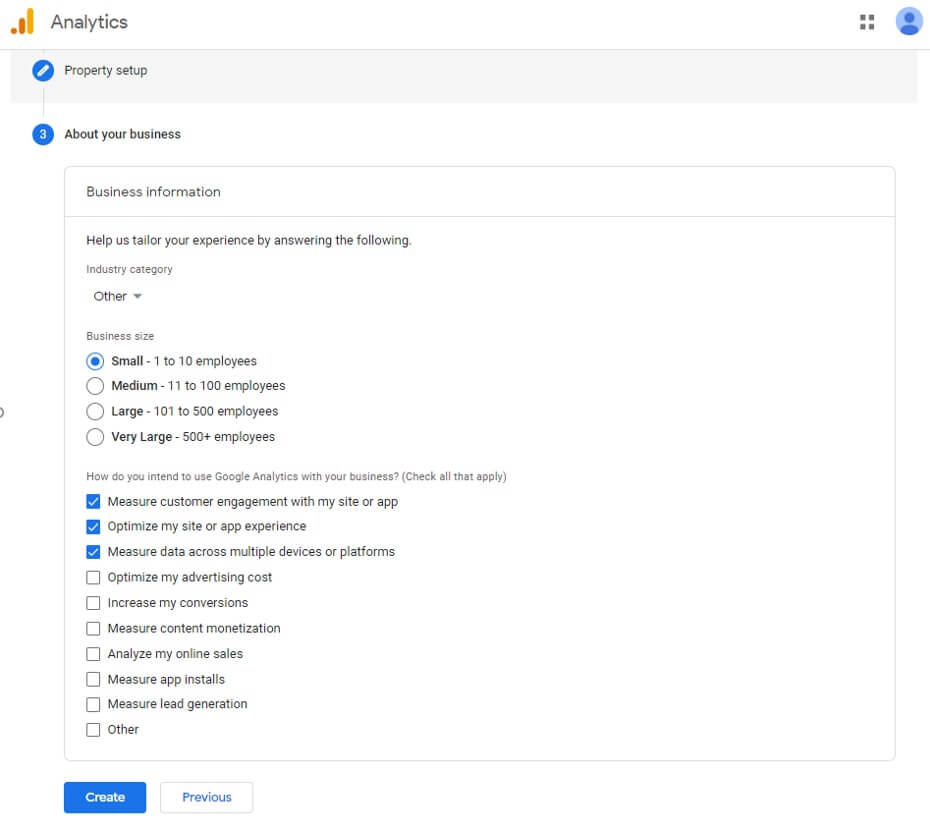The height and width of the screenshot is (825, 930).
Task: Open the Industry category dropdown
Action: (118, 296)
